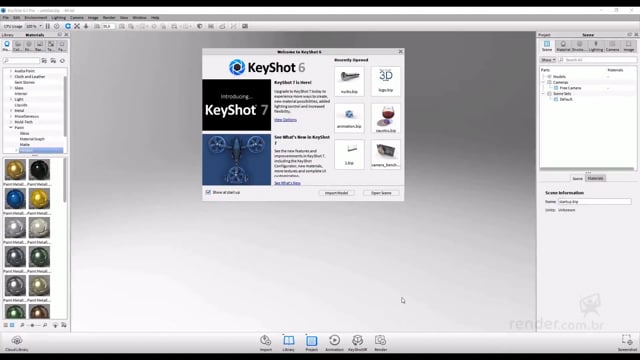Open the Edit menu
The image size is (640, 360).
click(x=17, y=18)
